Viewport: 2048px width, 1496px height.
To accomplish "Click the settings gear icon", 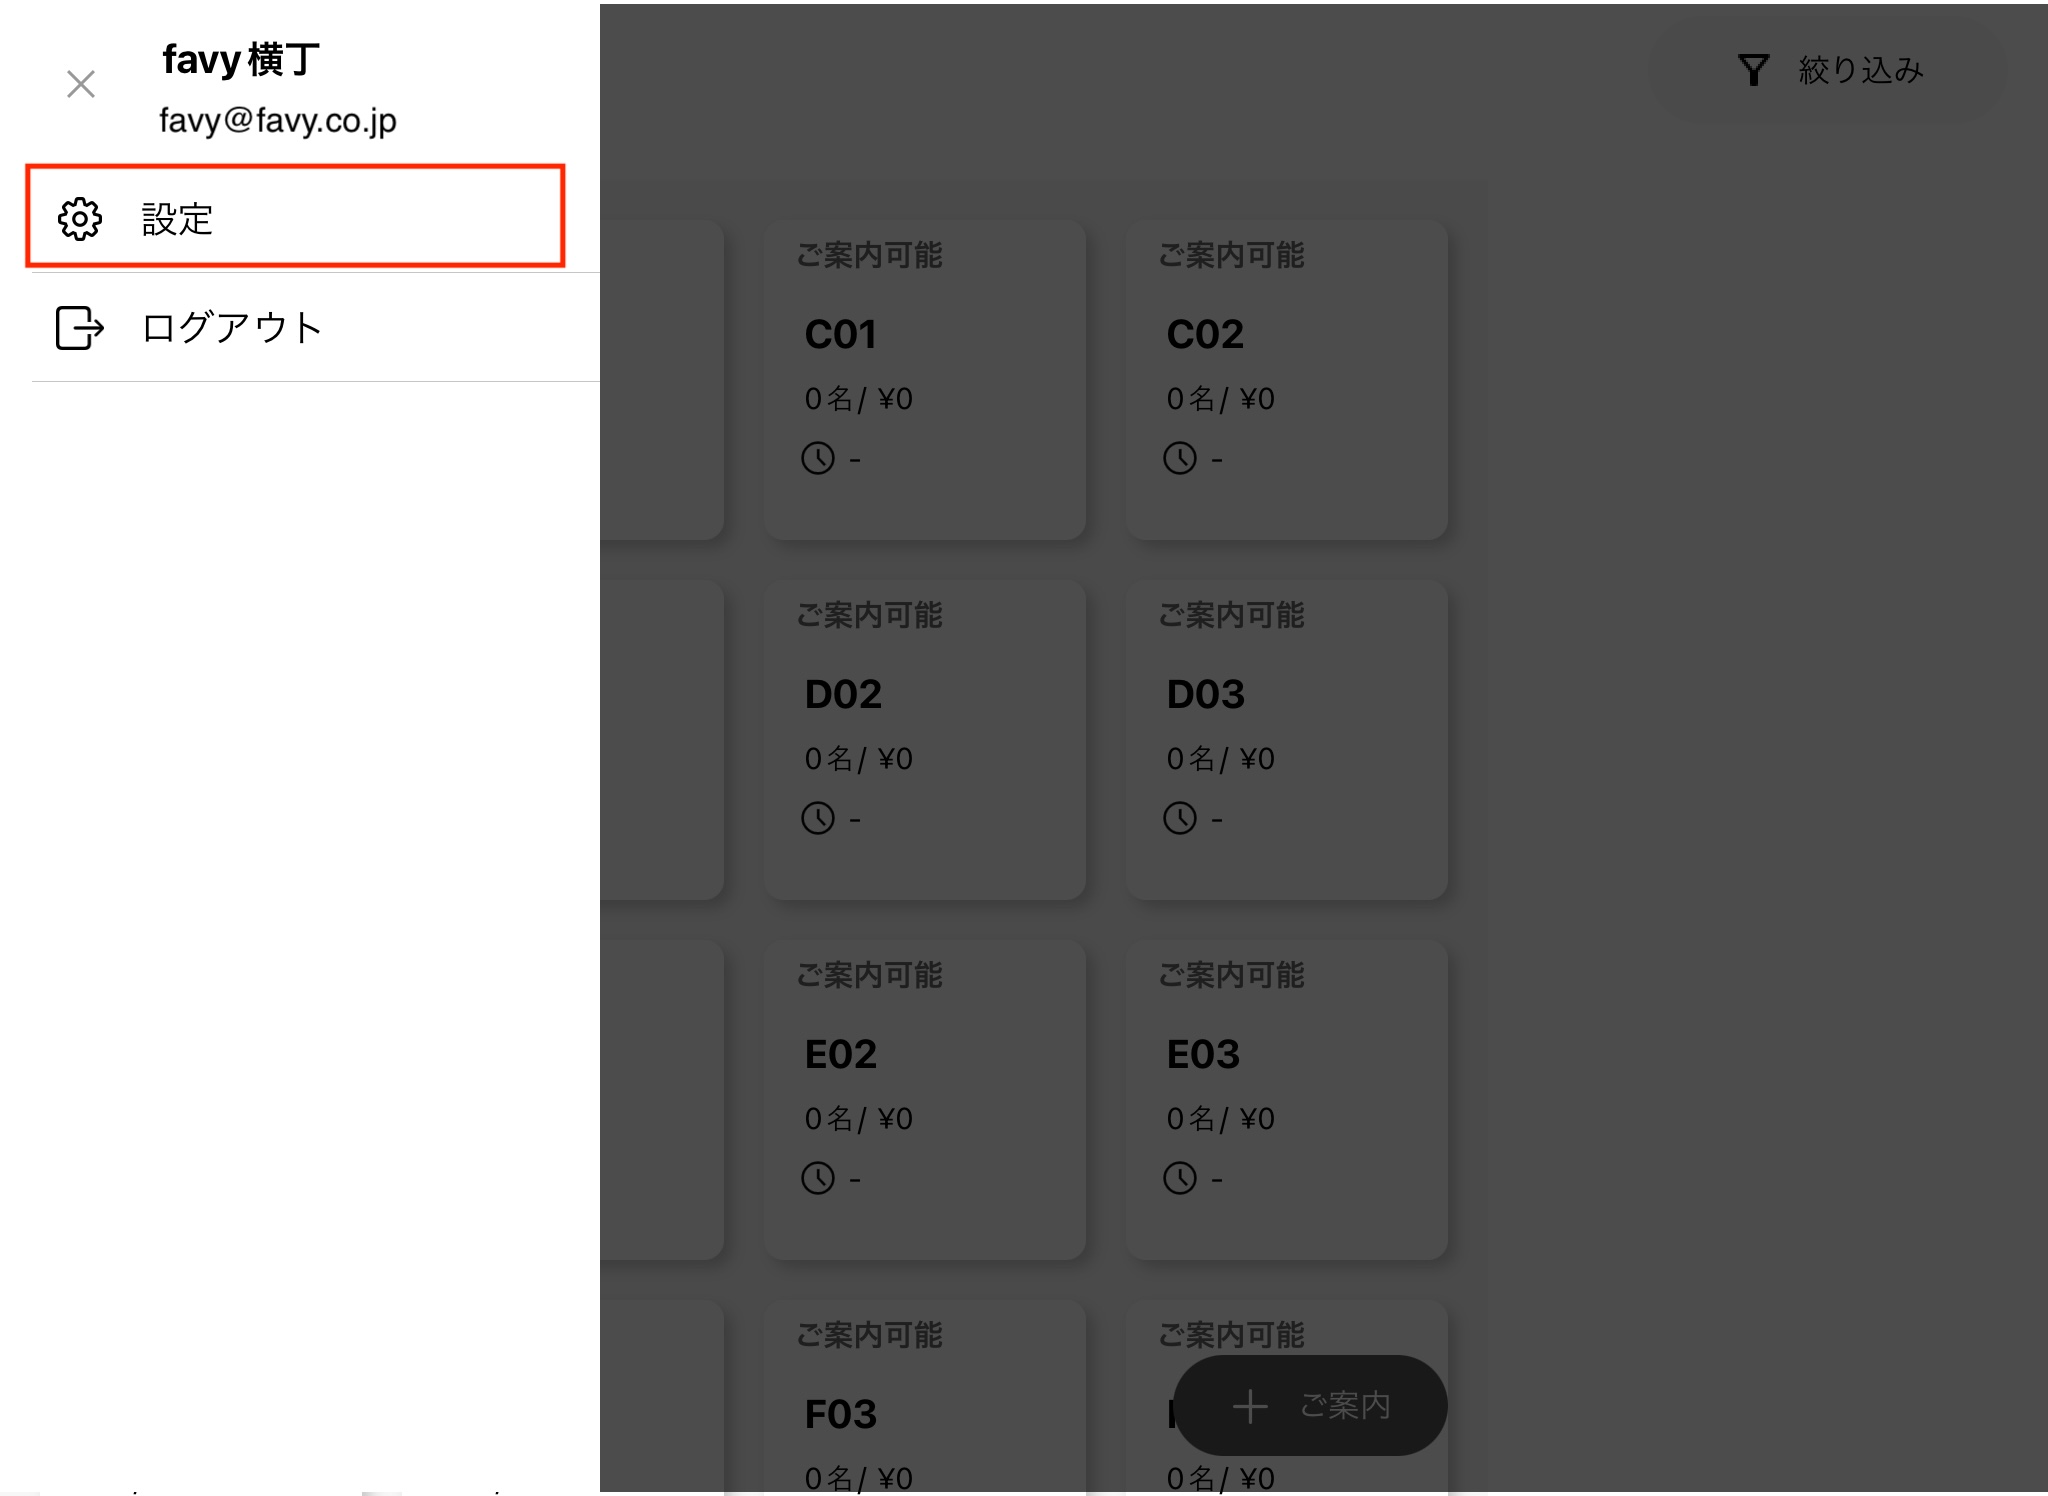I will pos(80,219).
